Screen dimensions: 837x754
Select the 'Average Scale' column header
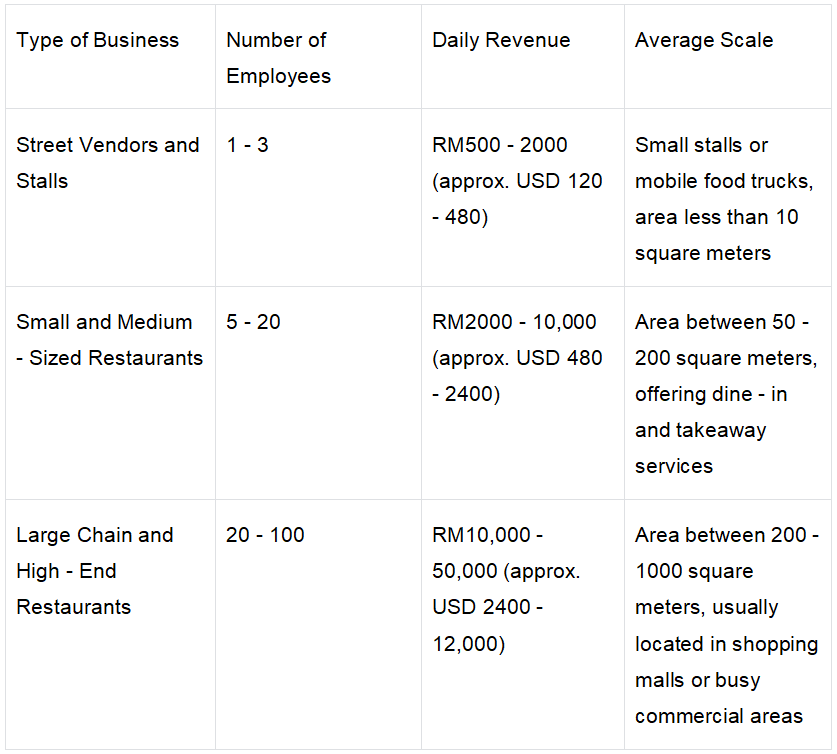(x=704, y=41)
